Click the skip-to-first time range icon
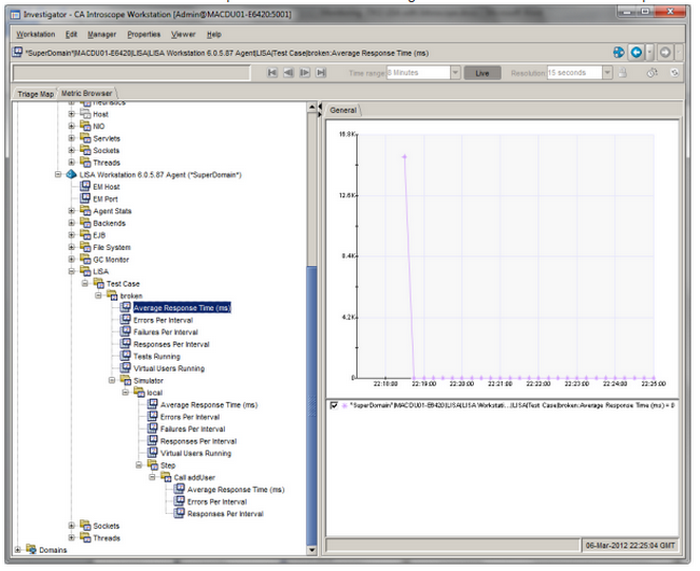Screen dimensions: 700x571 coord(272,73)
